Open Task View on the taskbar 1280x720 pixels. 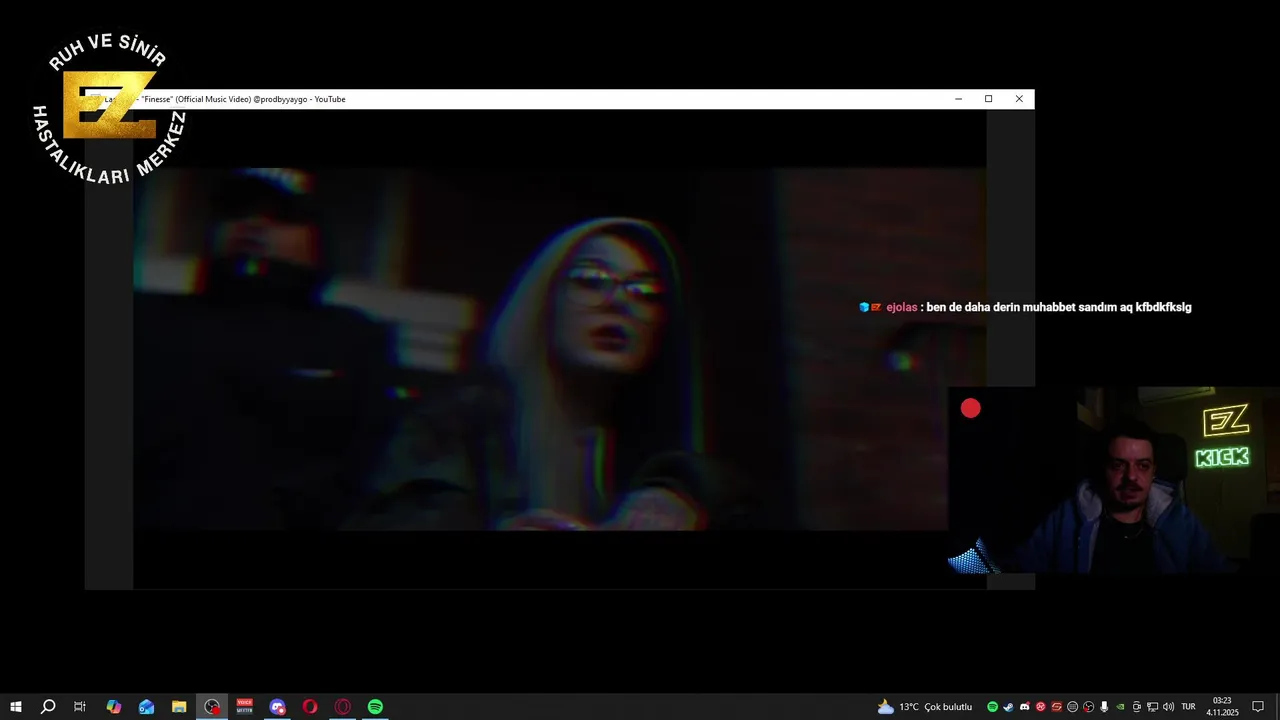[x=80, y=707]
